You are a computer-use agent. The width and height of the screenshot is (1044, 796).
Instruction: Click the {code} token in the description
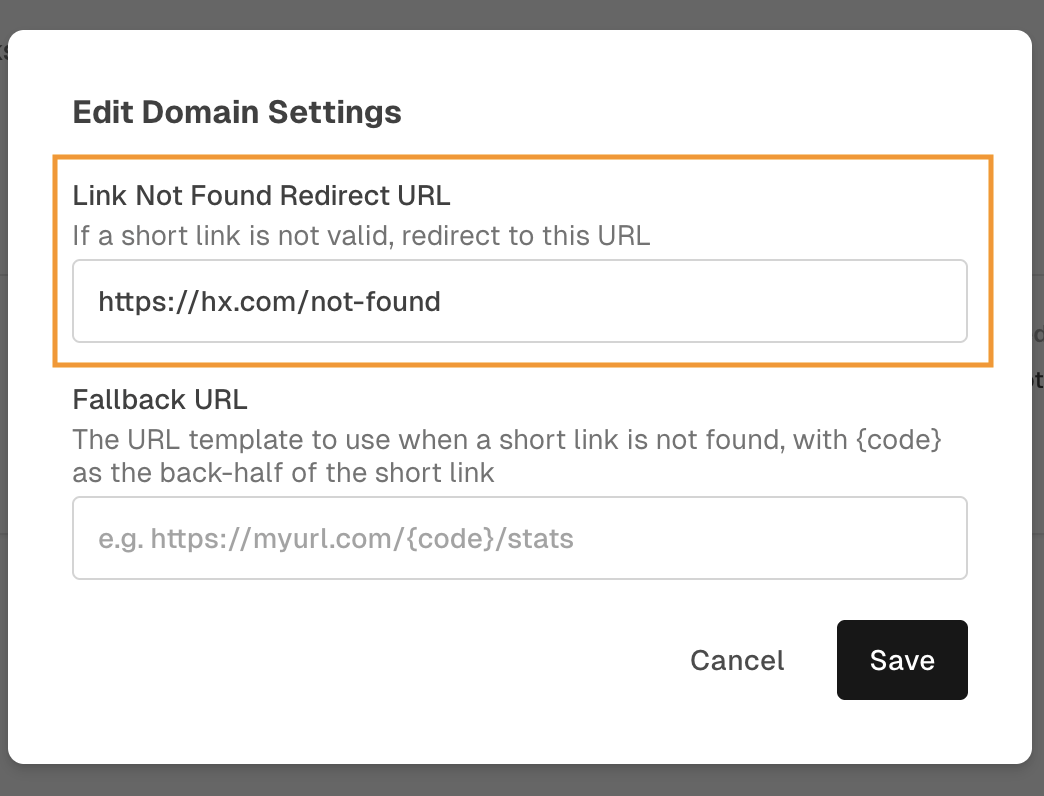point(899,440)
